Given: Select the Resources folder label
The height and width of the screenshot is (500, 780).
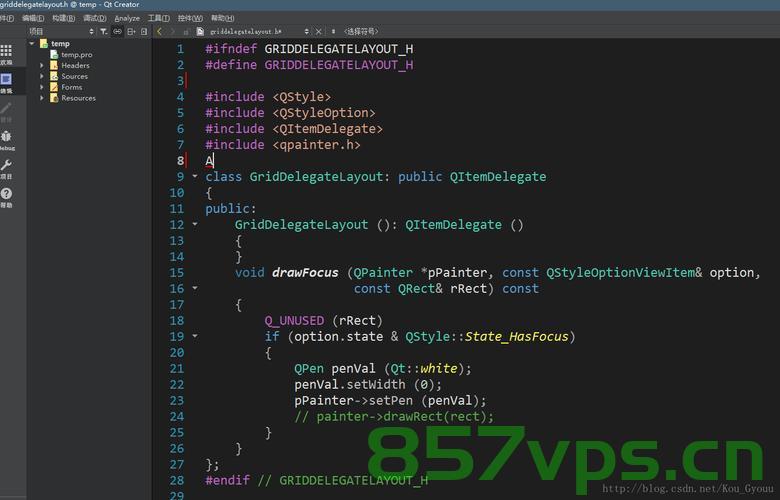Looking at the screenshot, I should click(79, 98).
